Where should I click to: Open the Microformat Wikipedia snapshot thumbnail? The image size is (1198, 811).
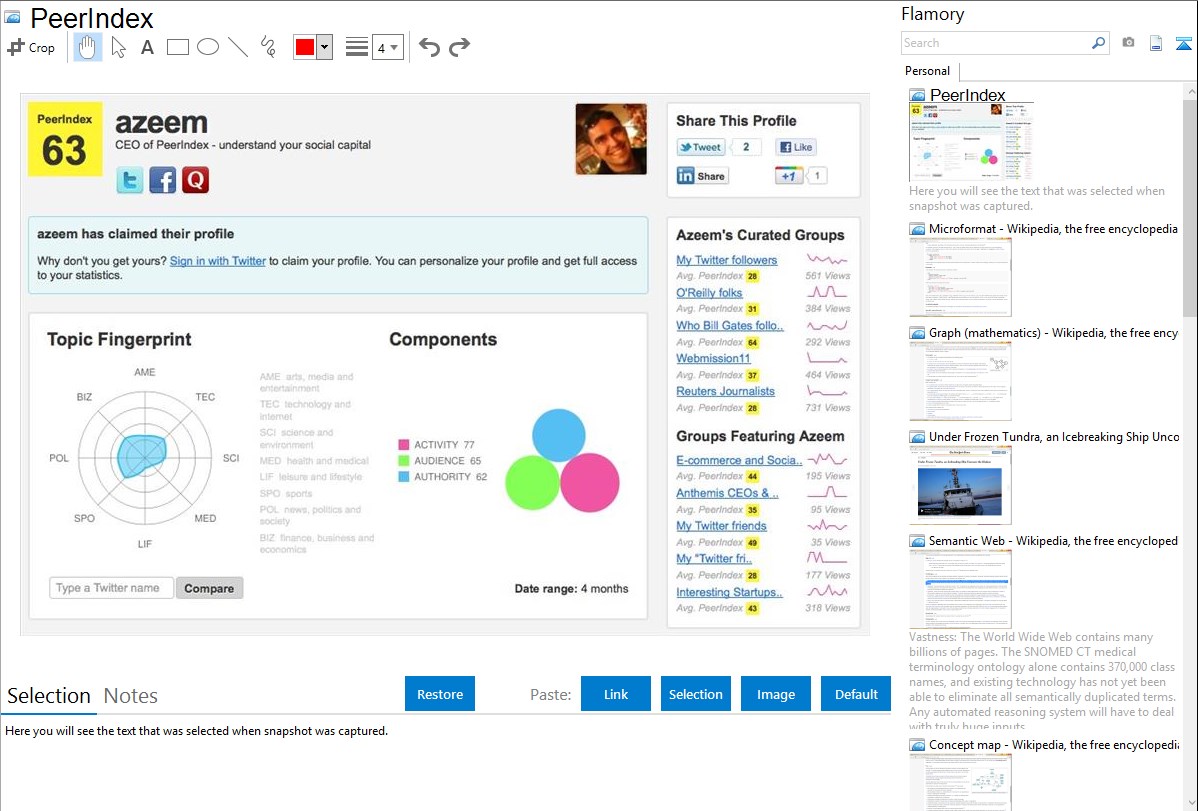point(960,277)
